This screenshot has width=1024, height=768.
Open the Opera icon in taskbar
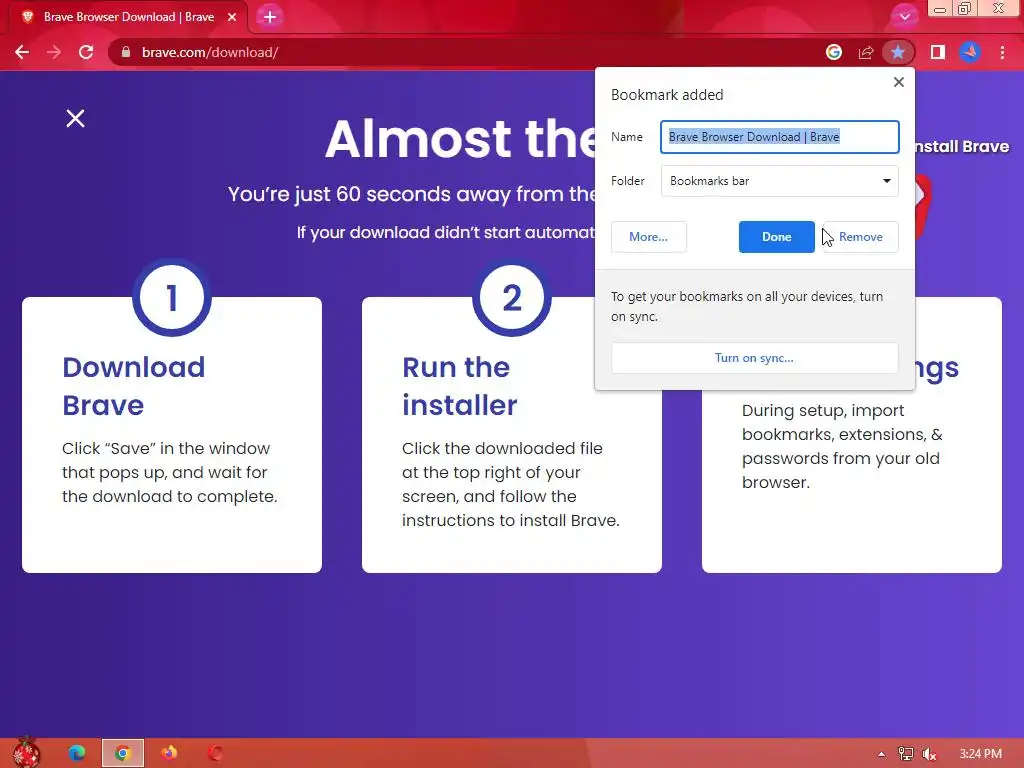click(x=215, y=753)
